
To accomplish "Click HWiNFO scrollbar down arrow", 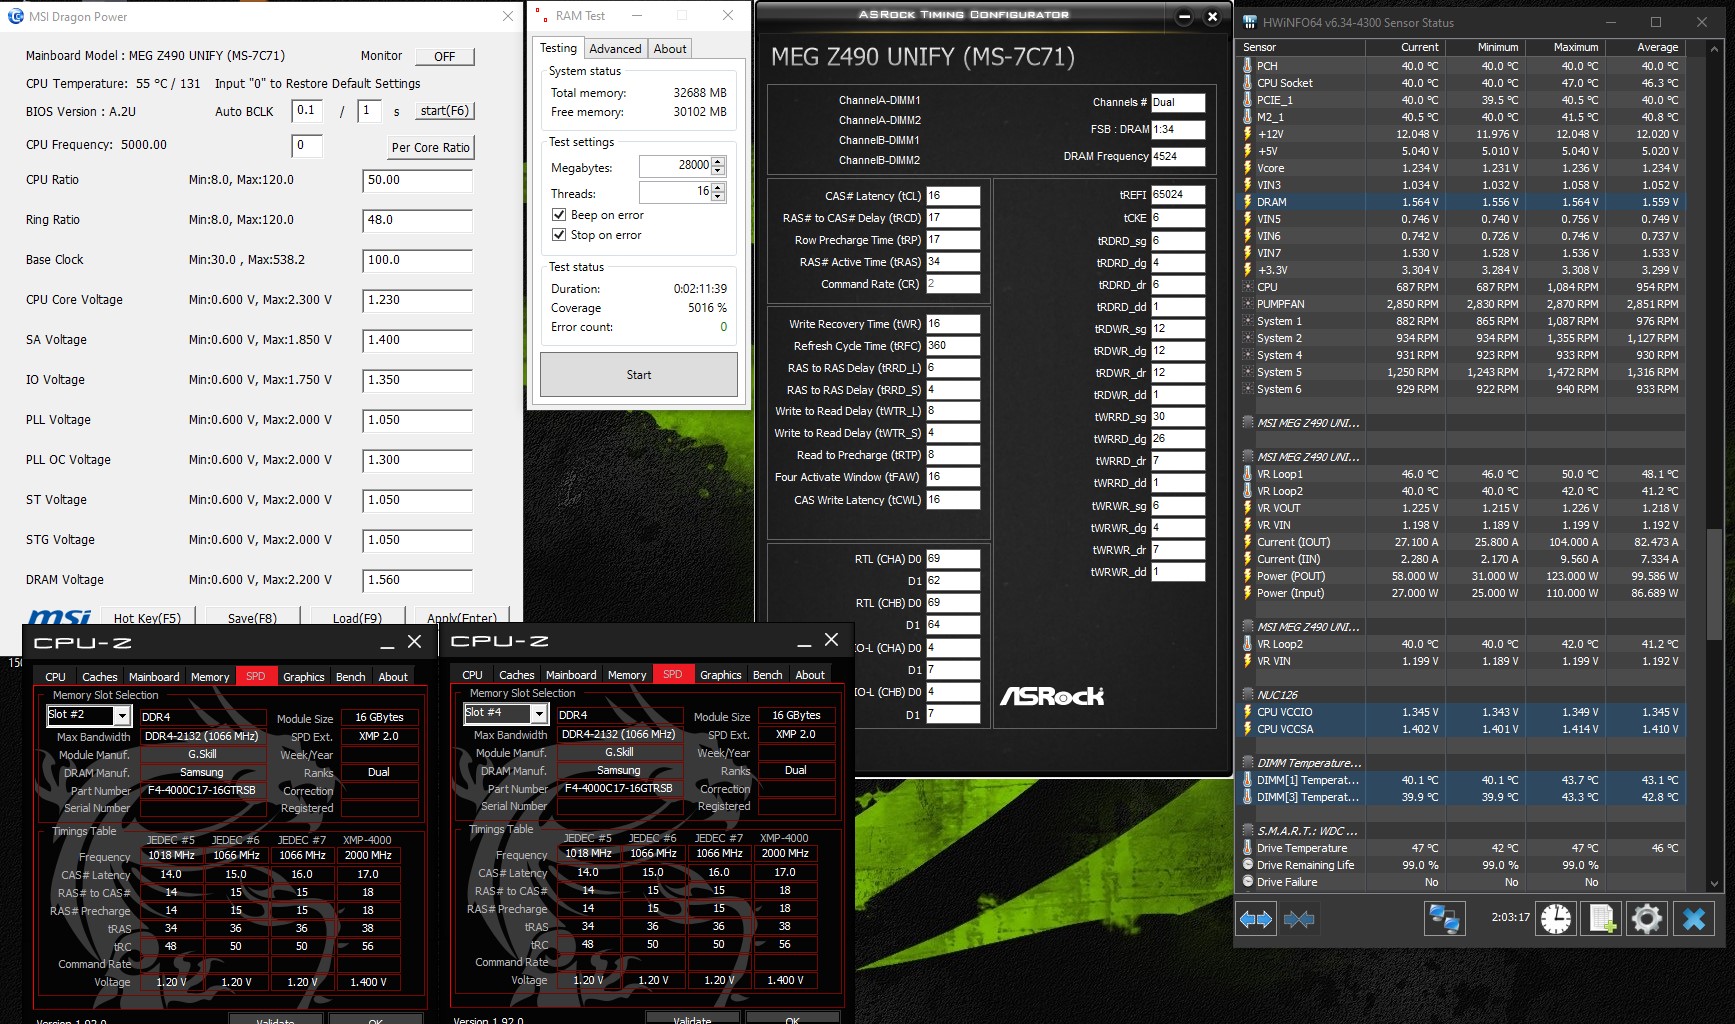I will (1715, 884).
